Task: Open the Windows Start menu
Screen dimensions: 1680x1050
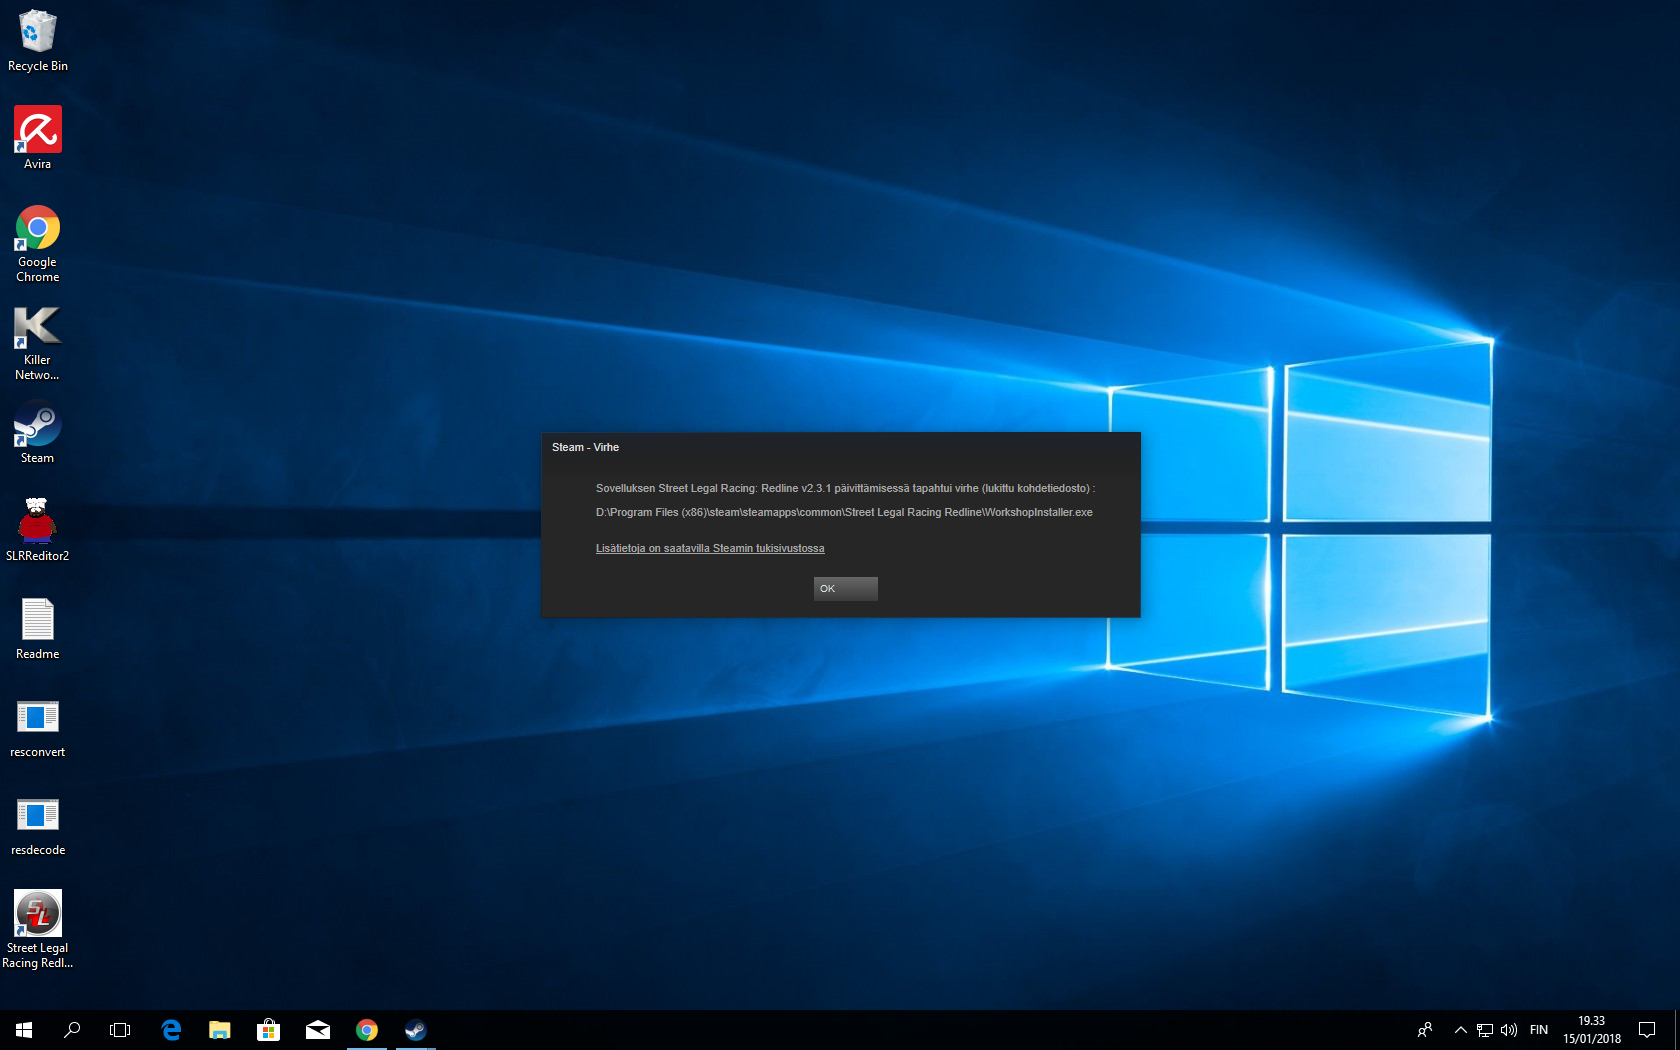Action: pyautogui.click(x=24, y=1030)
